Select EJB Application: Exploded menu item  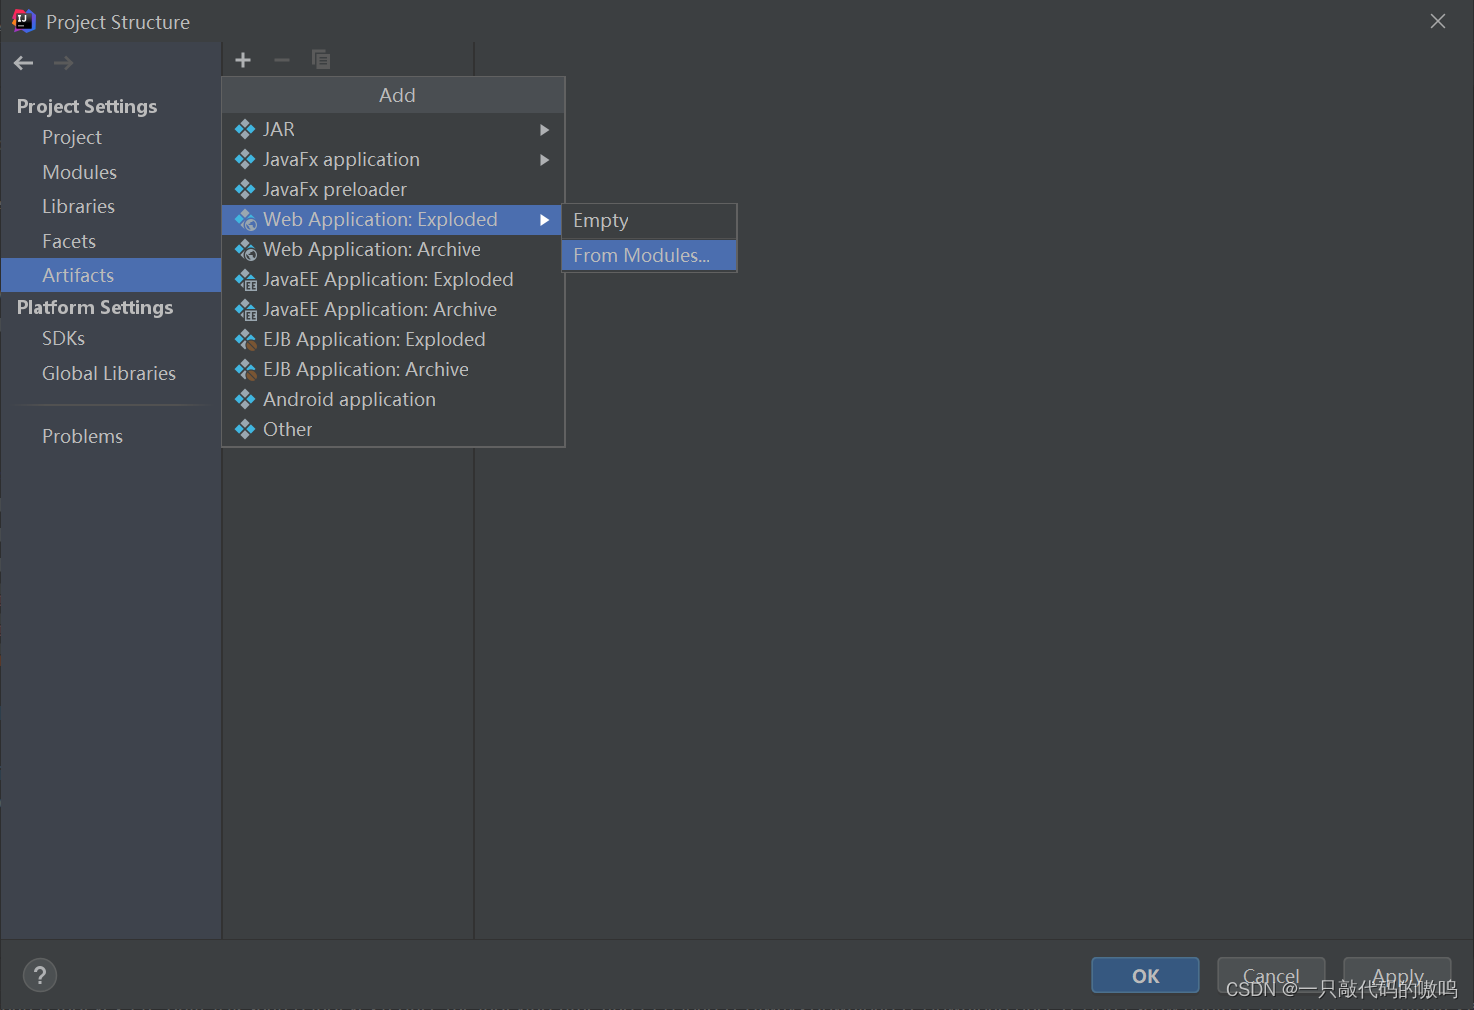[x=393, y=339]
